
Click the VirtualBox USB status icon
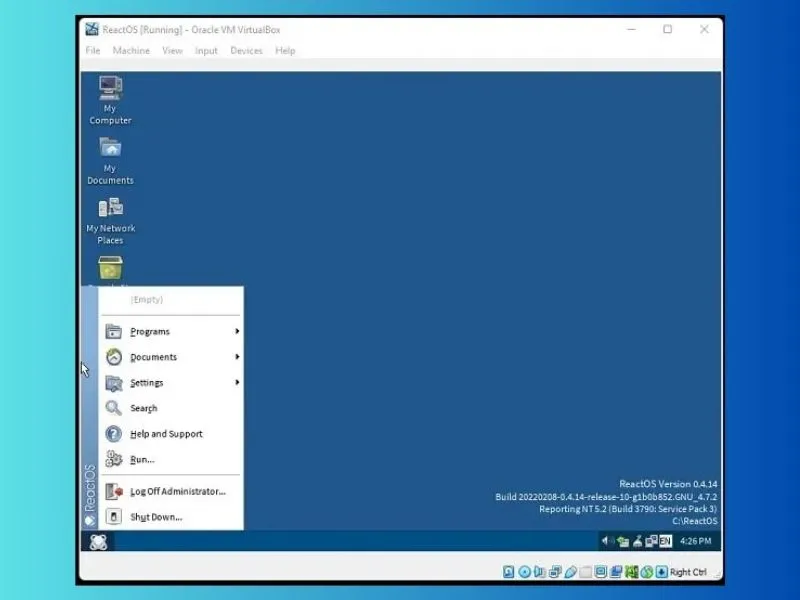coord(570,572)
